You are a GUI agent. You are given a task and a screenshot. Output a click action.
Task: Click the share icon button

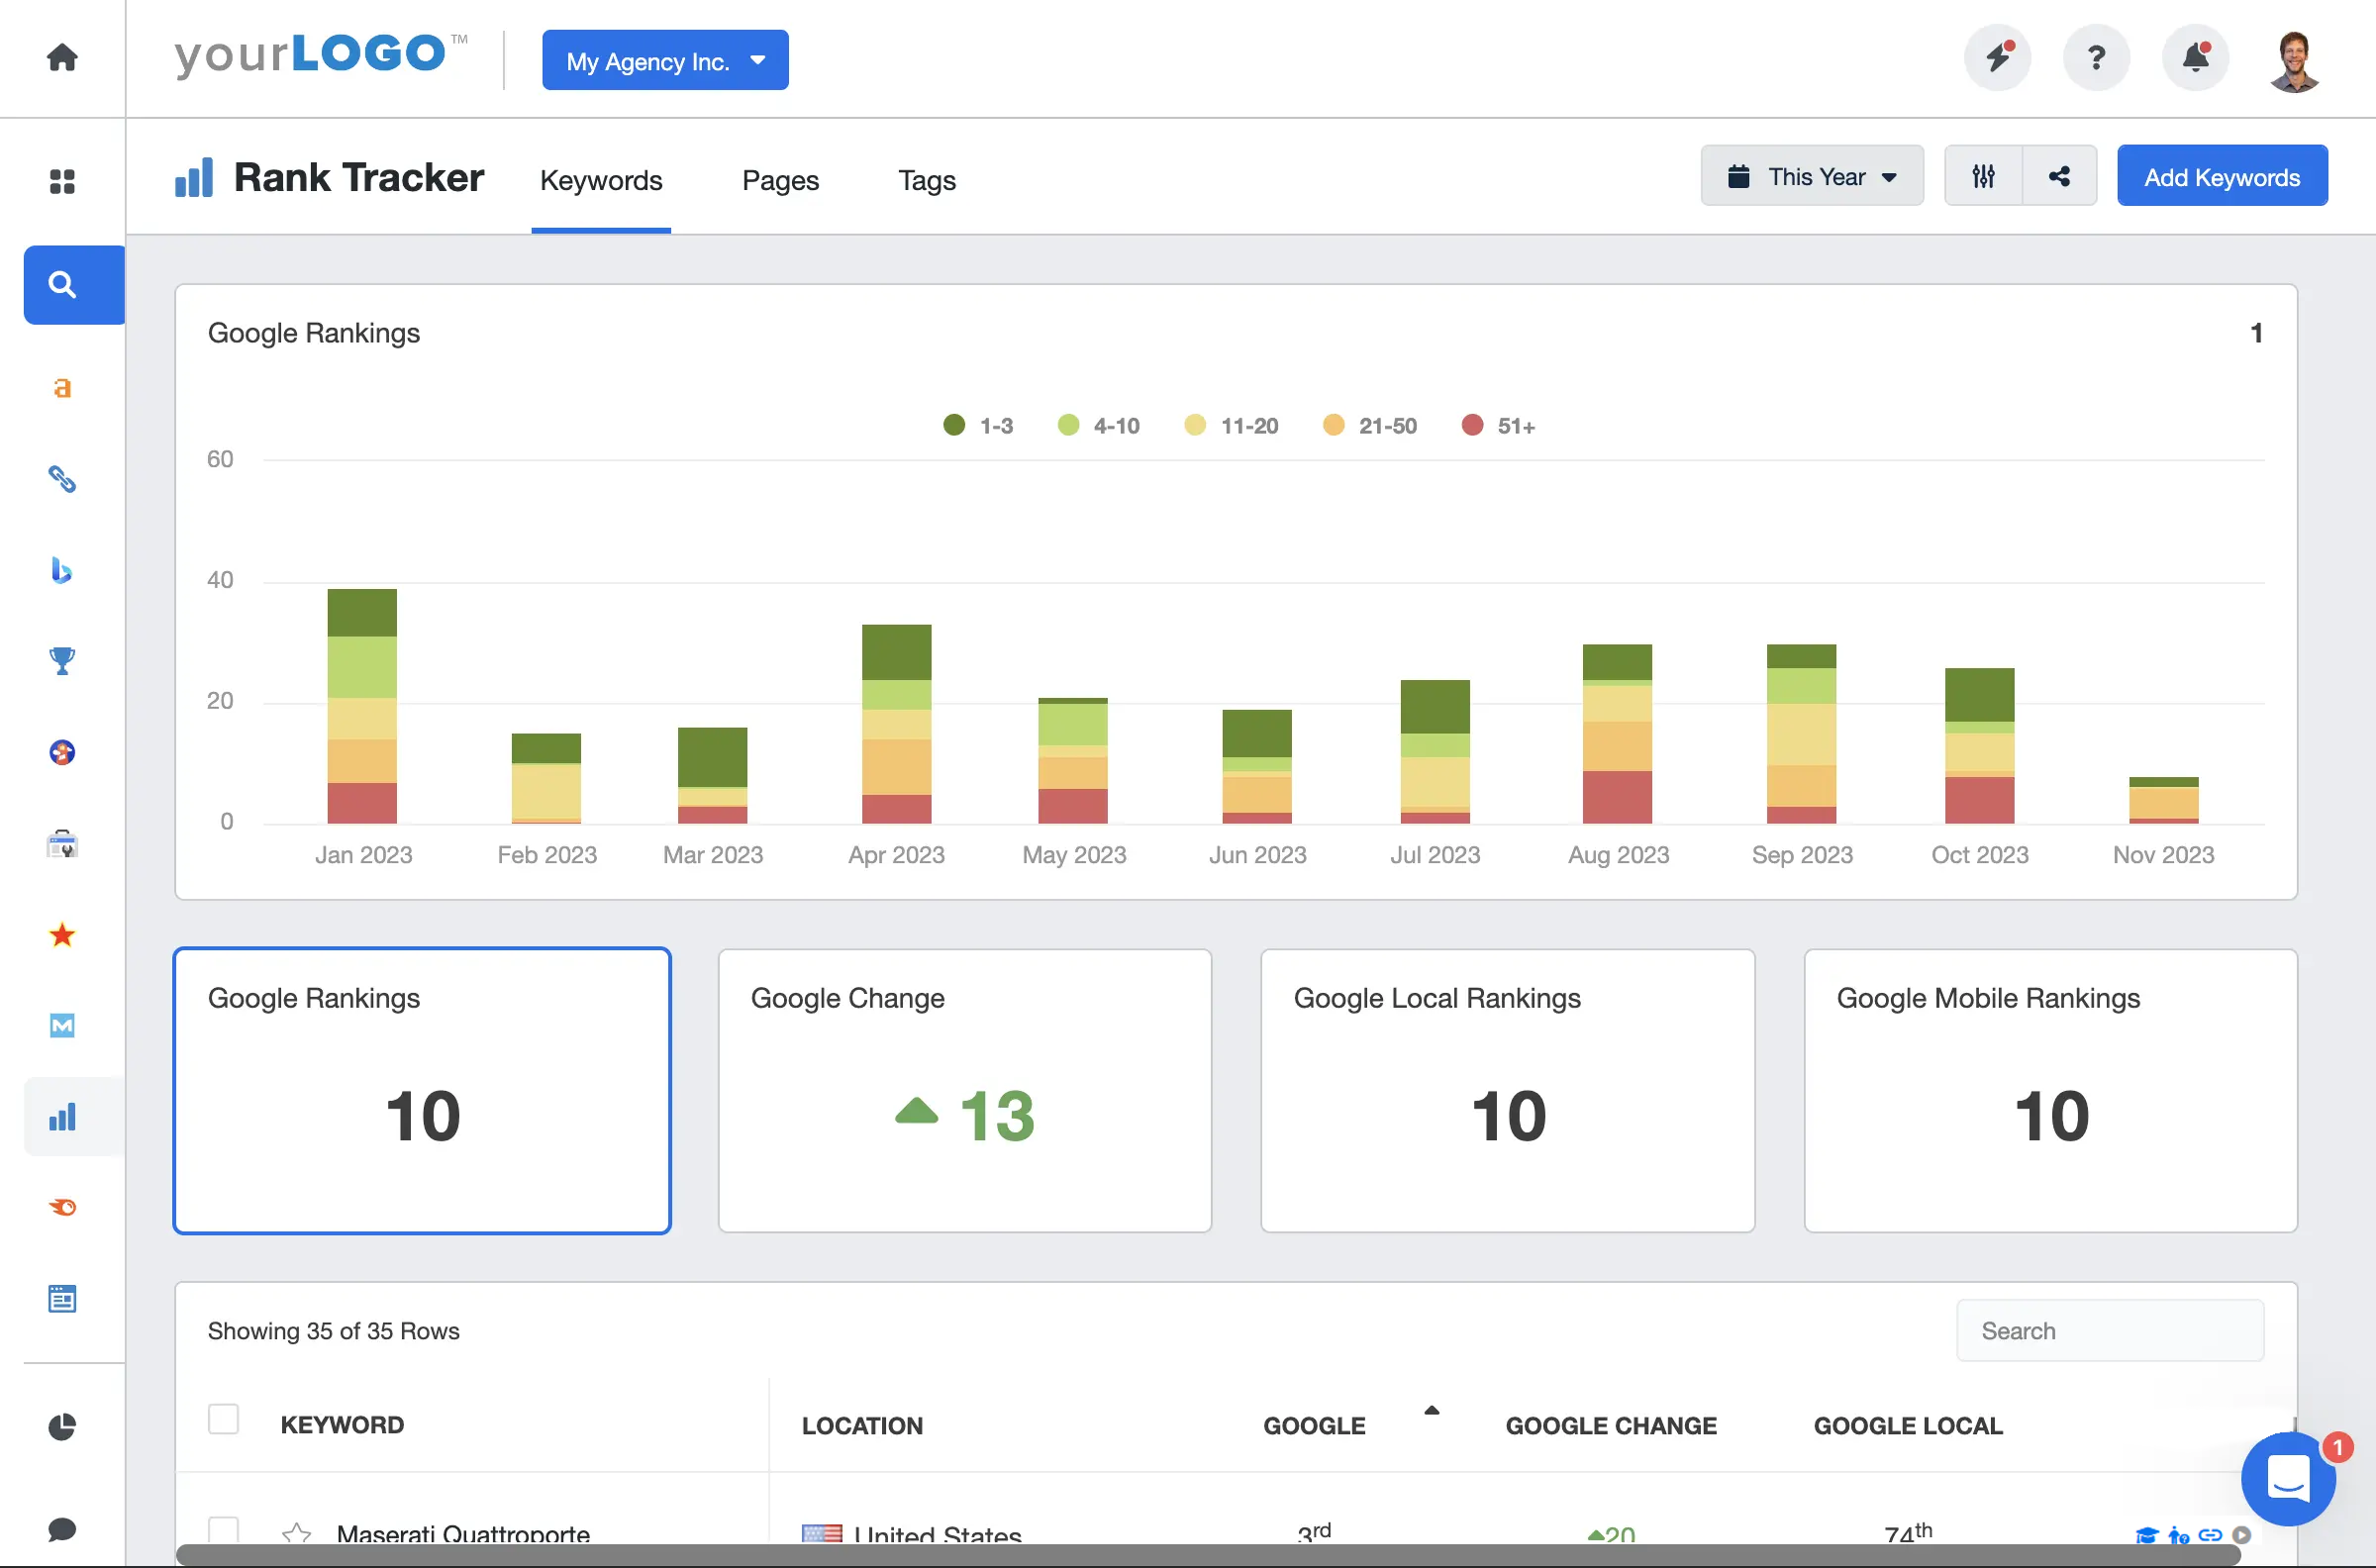pos(2059,176)
